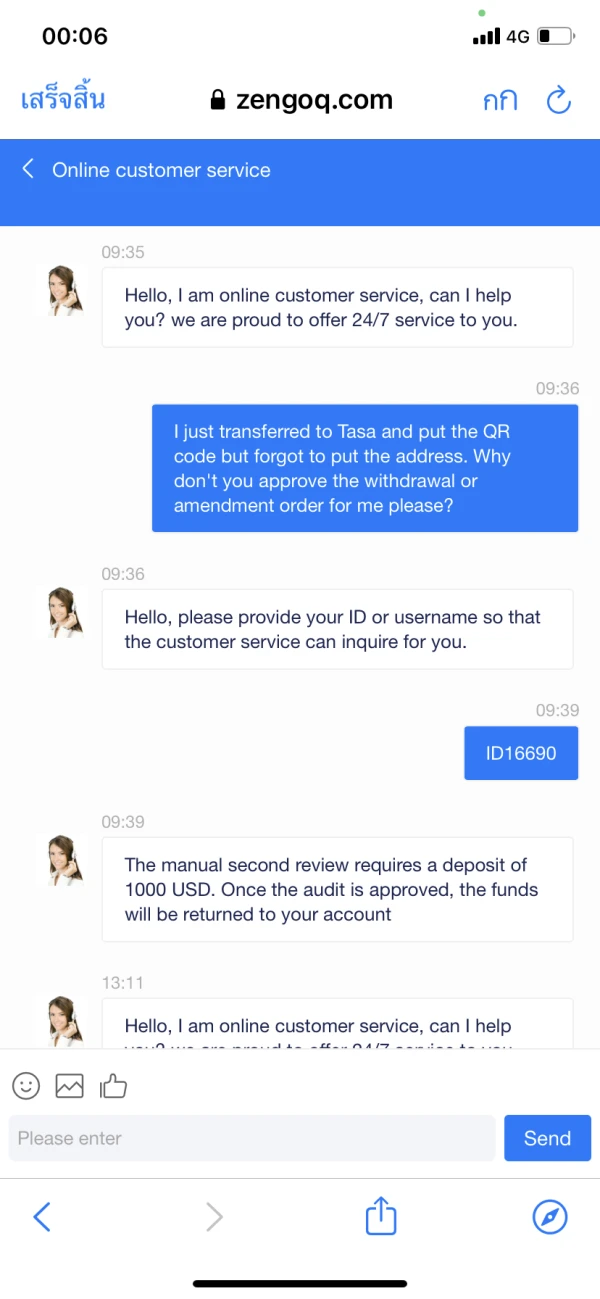
Task: Focus the Please enter message field
Action: pyautogui.click(x=252, y=1138)
